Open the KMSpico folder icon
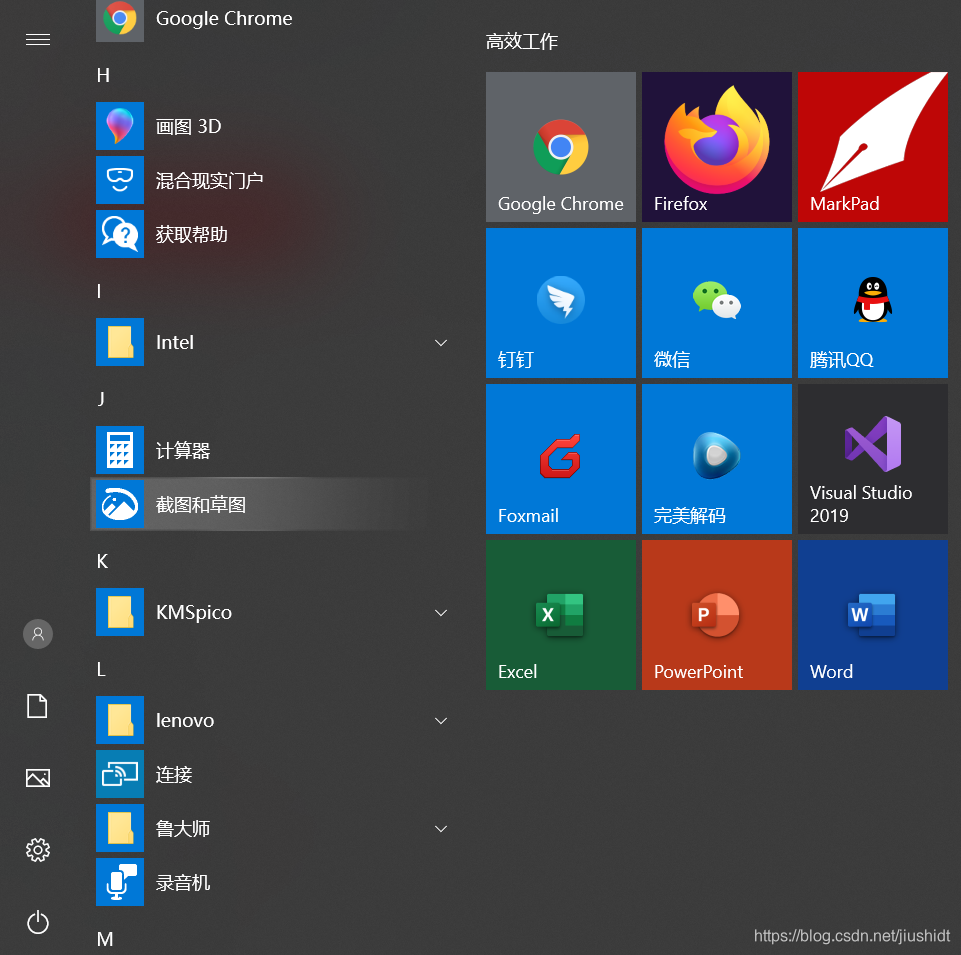 [x=120, y=612]
